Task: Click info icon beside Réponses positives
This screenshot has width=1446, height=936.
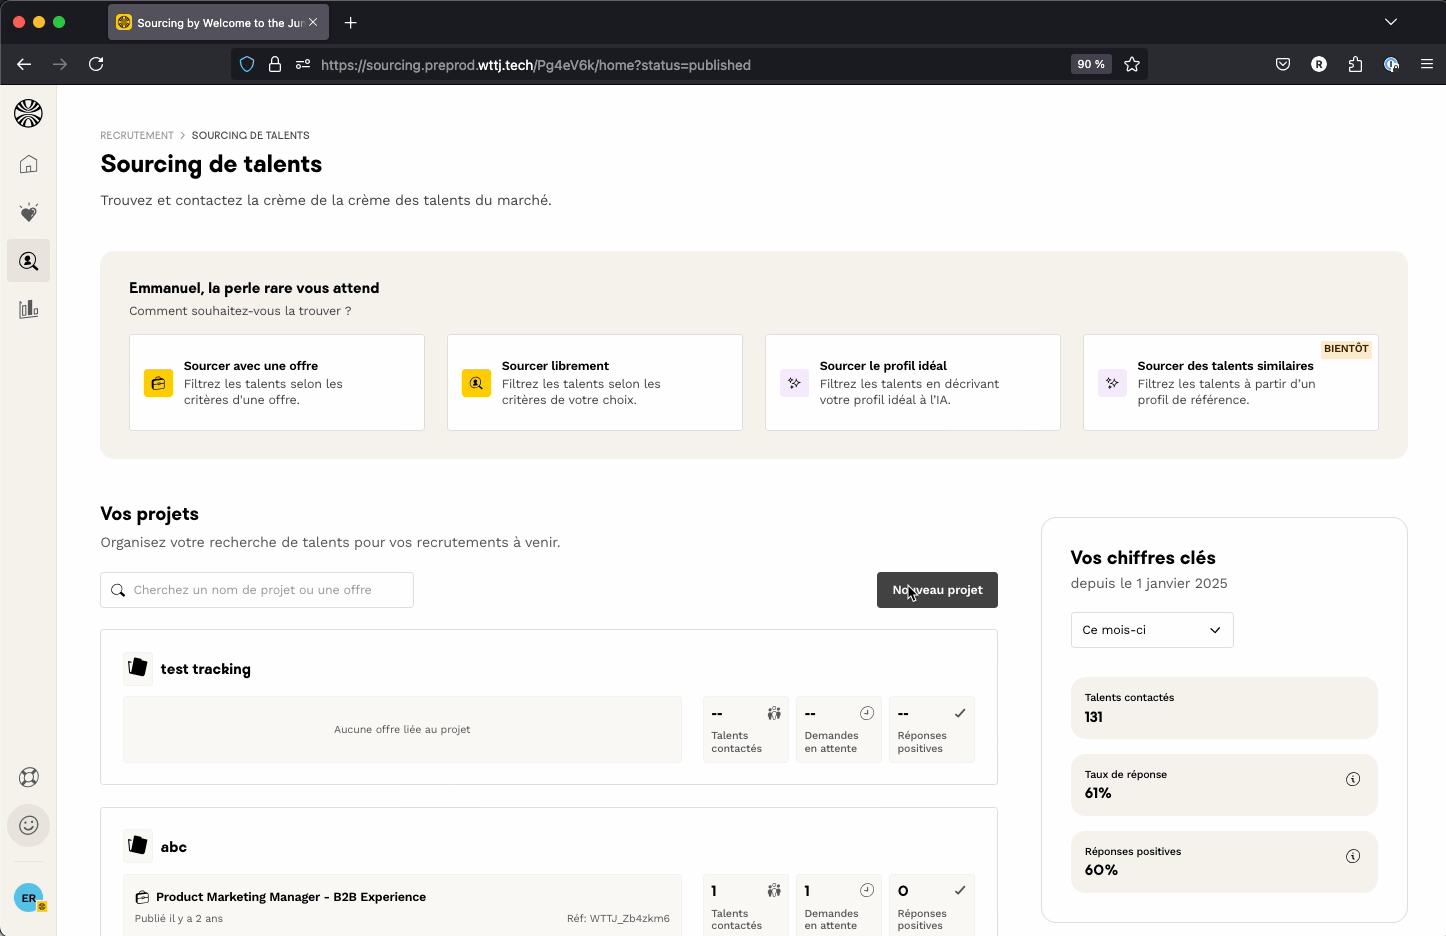Action: pos(1352,856)
